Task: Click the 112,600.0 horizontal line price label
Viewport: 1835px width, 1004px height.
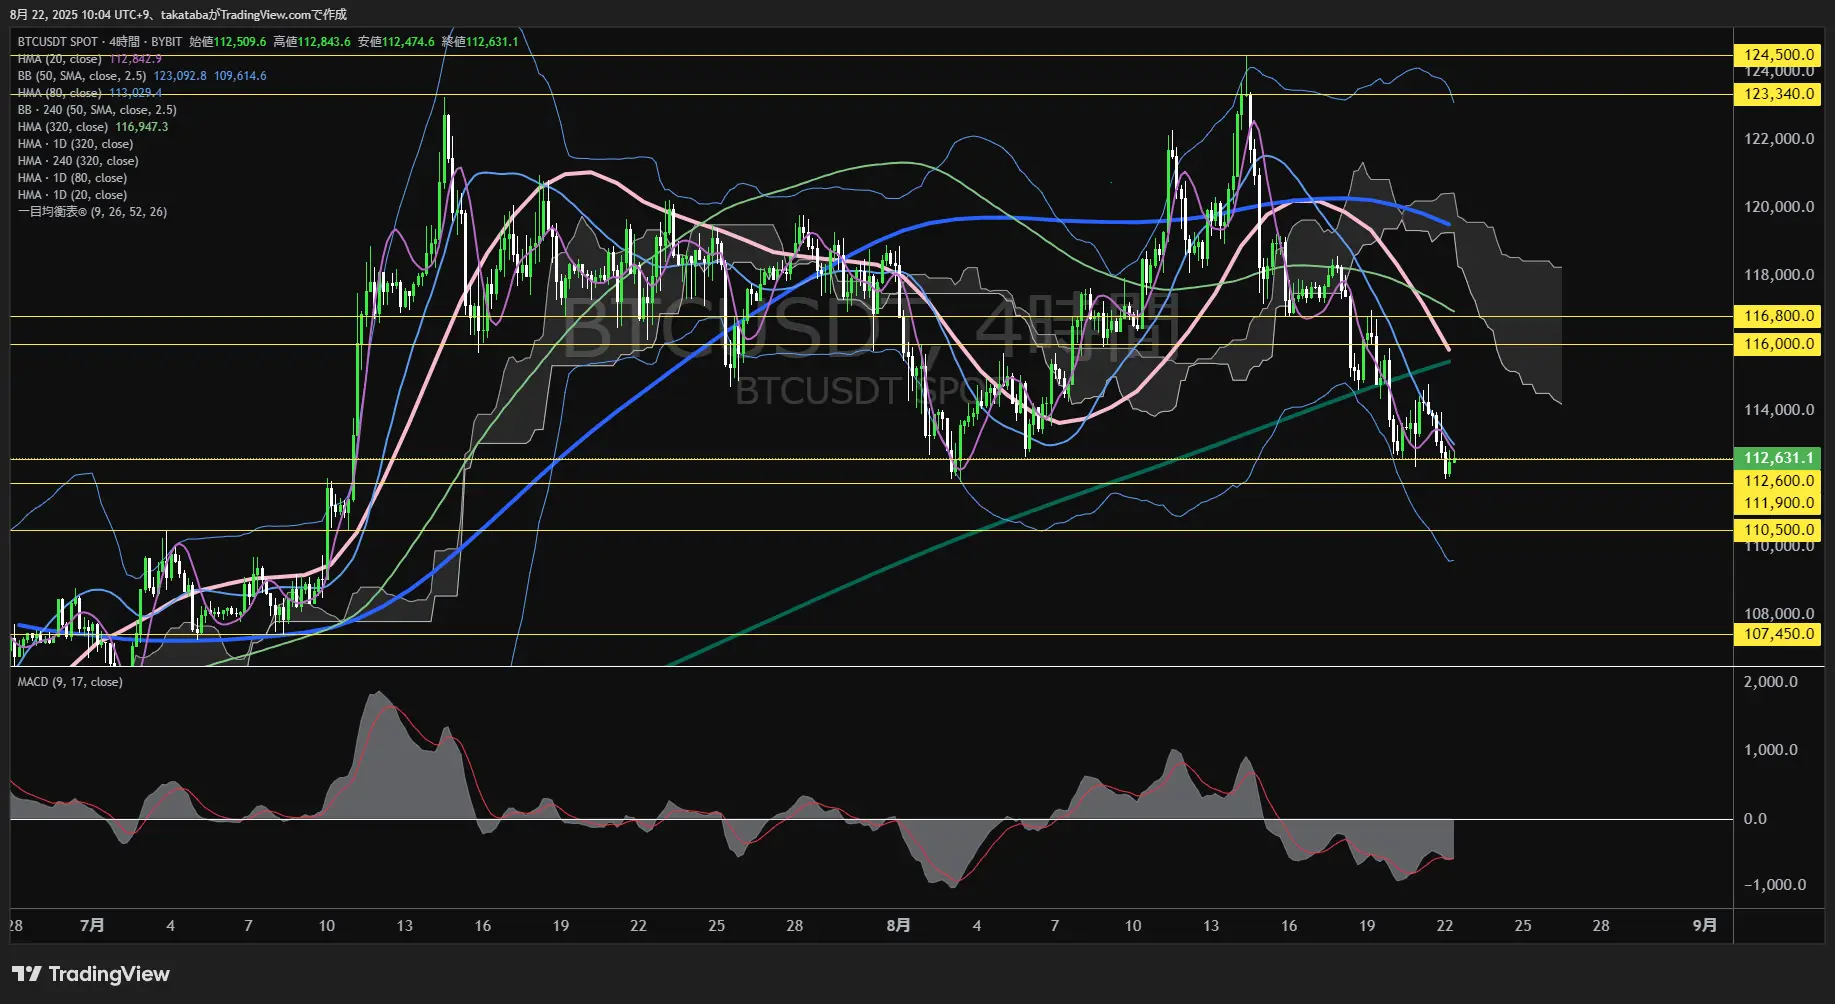Action: tap(1778, 481)
